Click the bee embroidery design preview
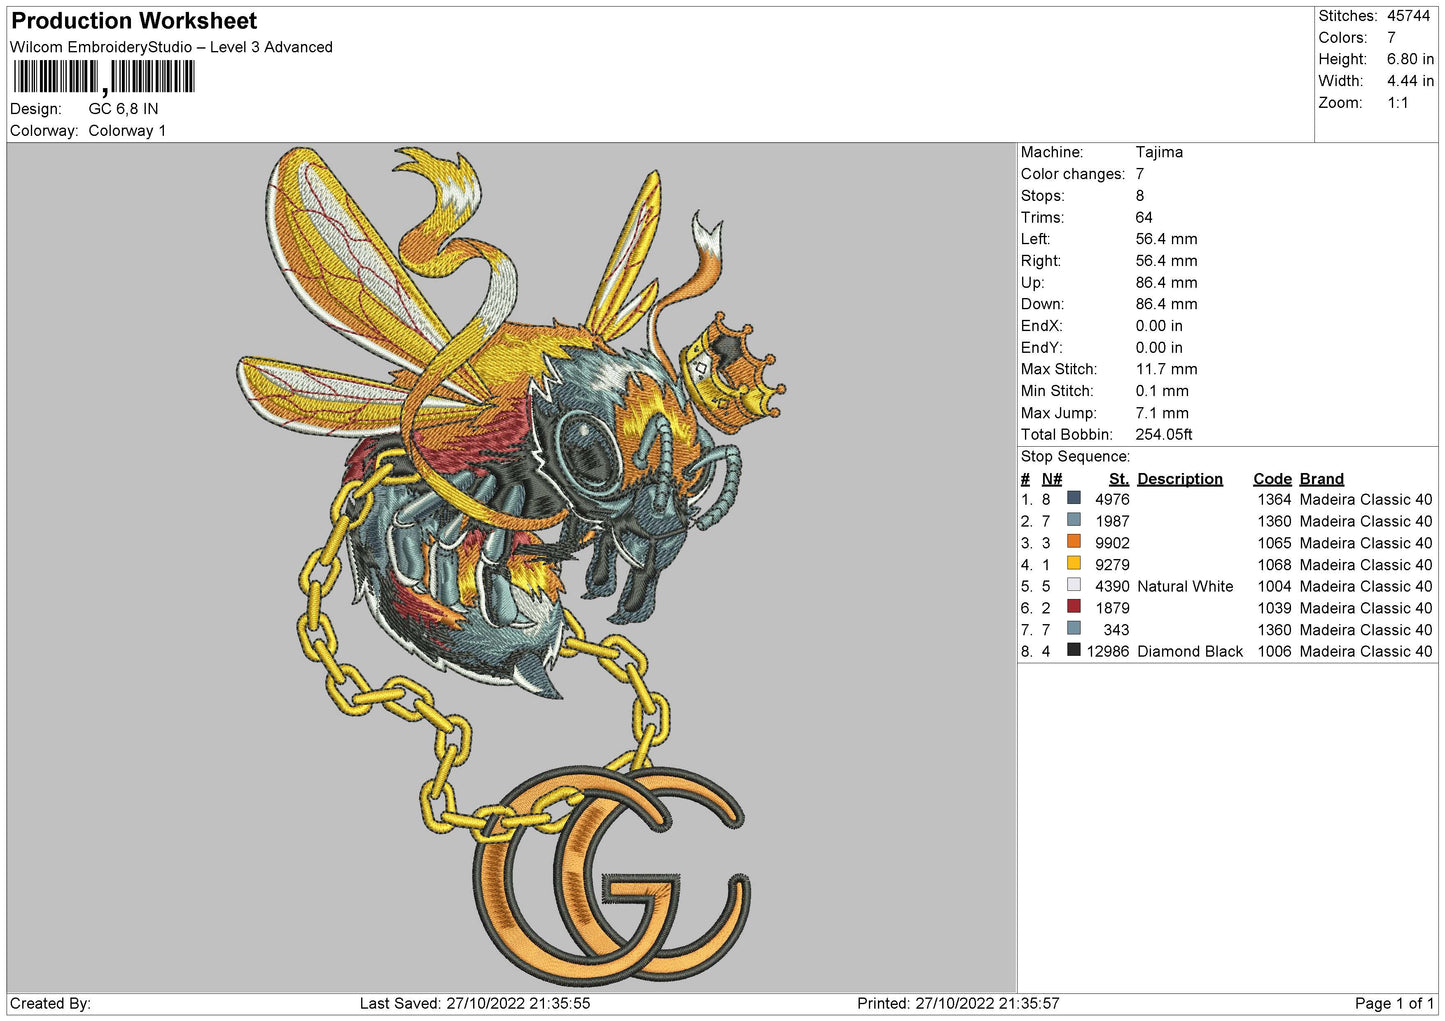The image size is (1445, 1021). [x=511, y=566]
